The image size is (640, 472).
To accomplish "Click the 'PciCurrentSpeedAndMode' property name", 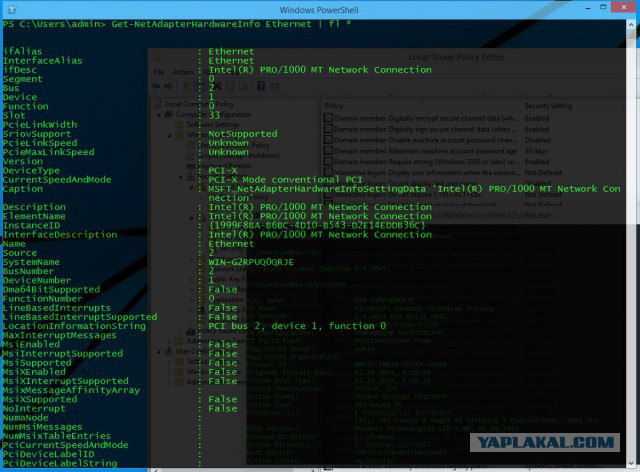I will pyautogui.click(x=65, y=445).
